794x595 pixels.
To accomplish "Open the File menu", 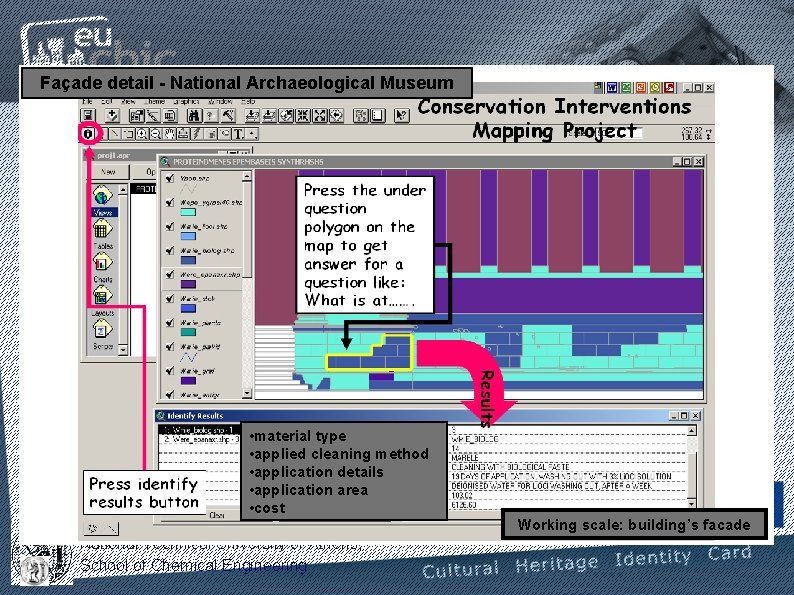I will click(x=88, y=101).
